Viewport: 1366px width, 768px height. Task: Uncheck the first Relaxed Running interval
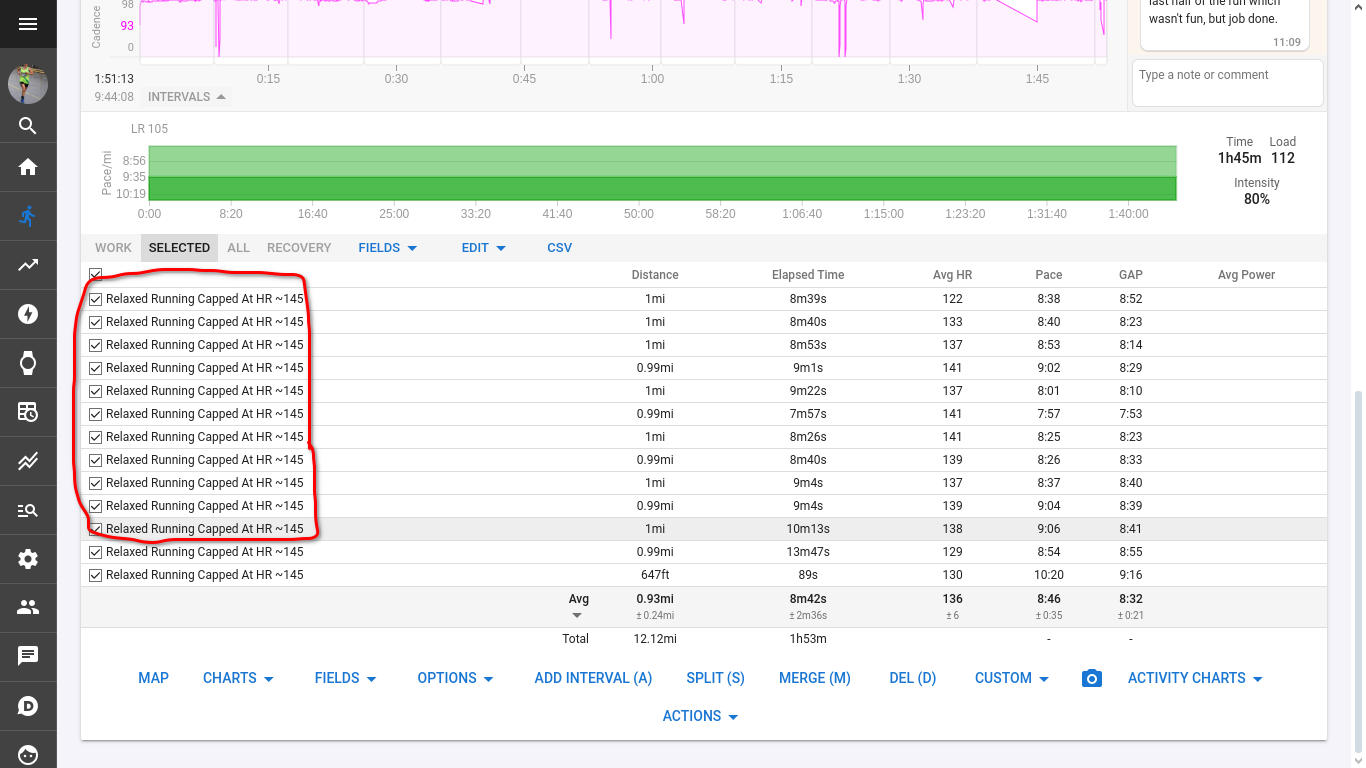point(95,298)
